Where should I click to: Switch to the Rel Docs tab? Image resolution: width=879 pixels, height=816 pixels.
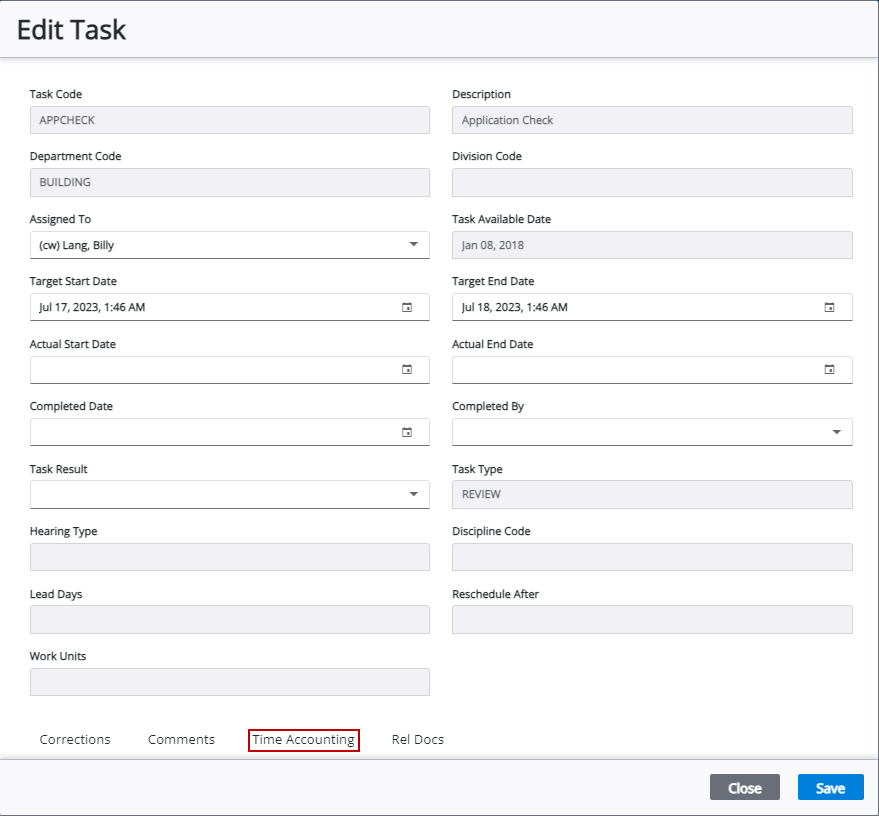point(417,739)
